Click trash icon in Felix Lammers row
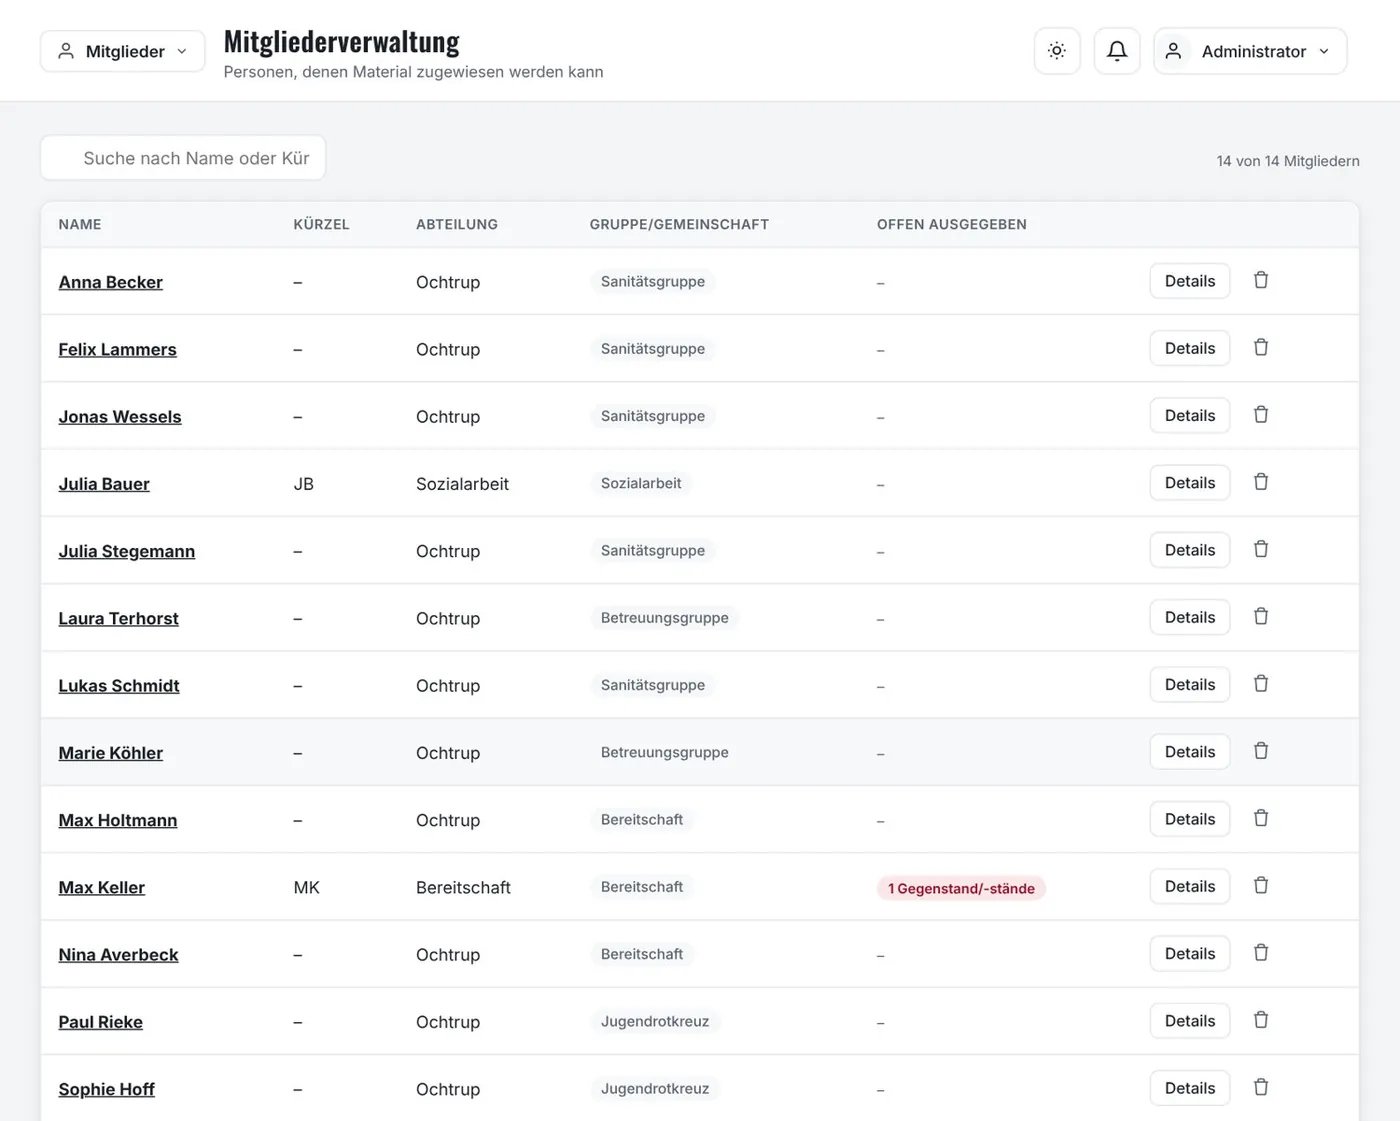Screen dimensions: 1400x1121 [x=1261, y=348]
